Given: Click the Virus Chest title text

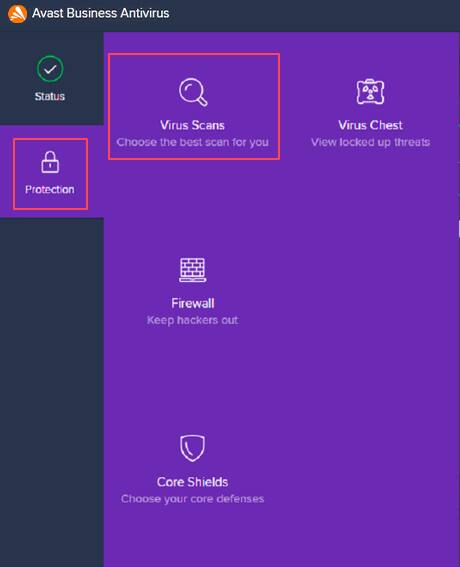Looking at the screenshot, I should point(370,125).
